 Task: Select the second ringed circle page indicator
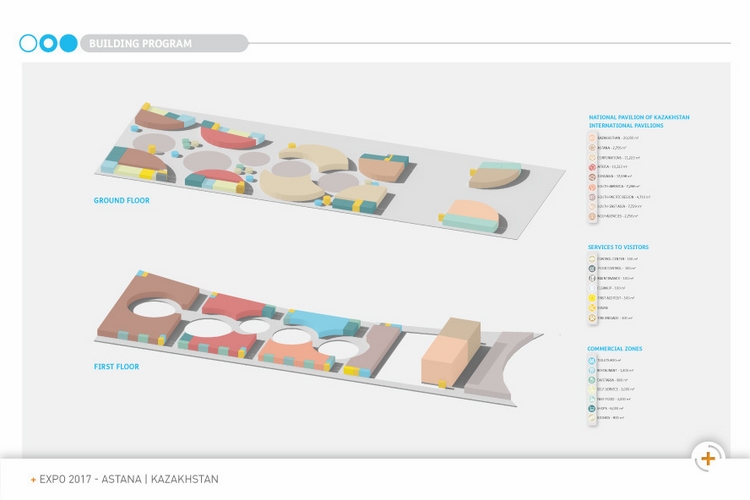pos(48,43)
